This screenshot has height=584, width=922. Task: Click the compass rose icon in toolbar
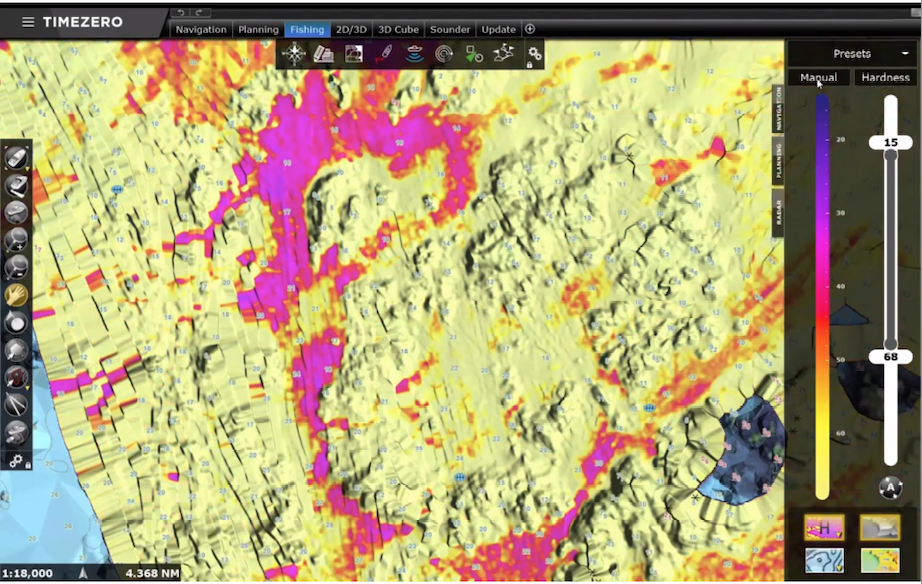295,54
